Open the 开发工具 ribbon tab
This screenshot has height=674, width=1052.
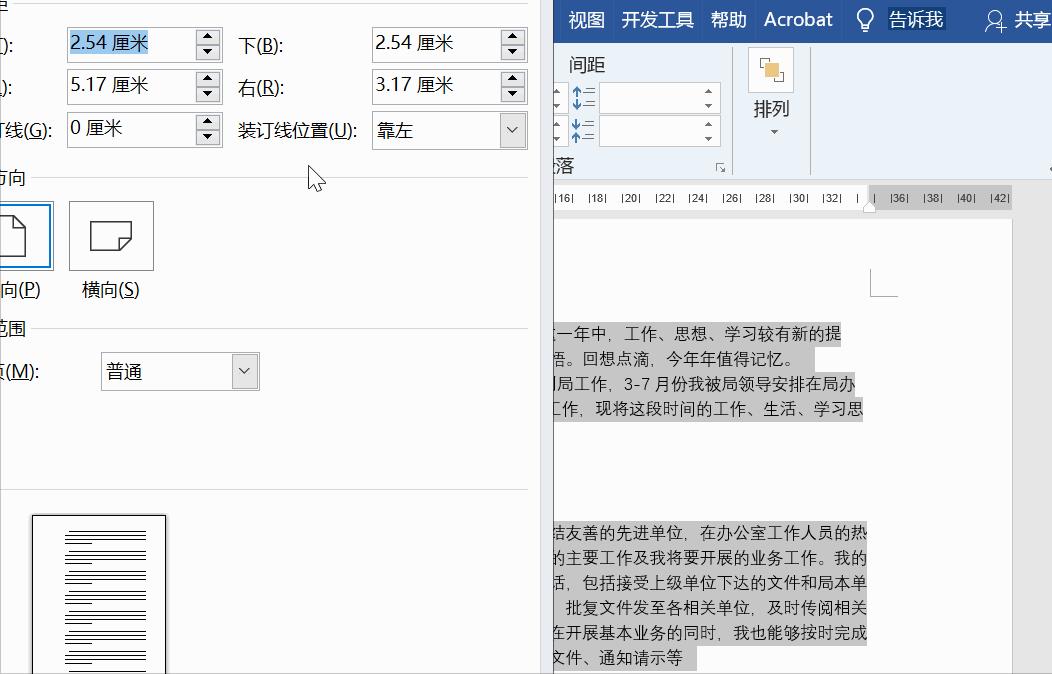tap(657, 19)
